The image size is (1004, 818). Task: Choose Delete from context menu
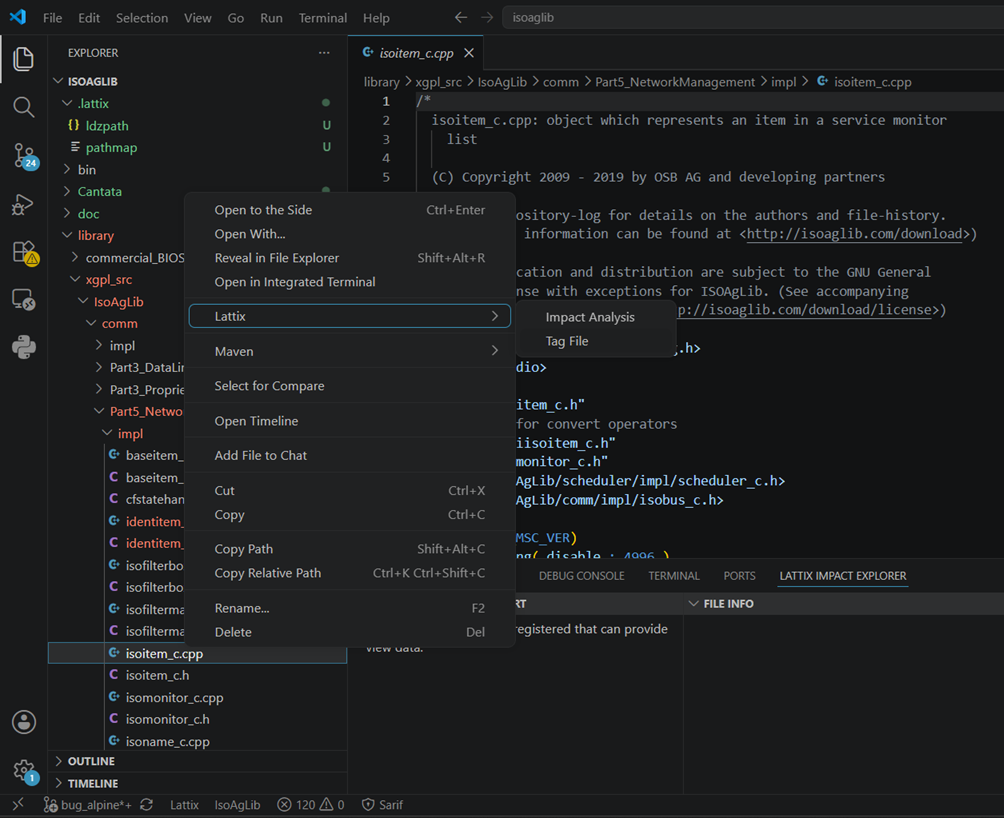tap(350, 632)
